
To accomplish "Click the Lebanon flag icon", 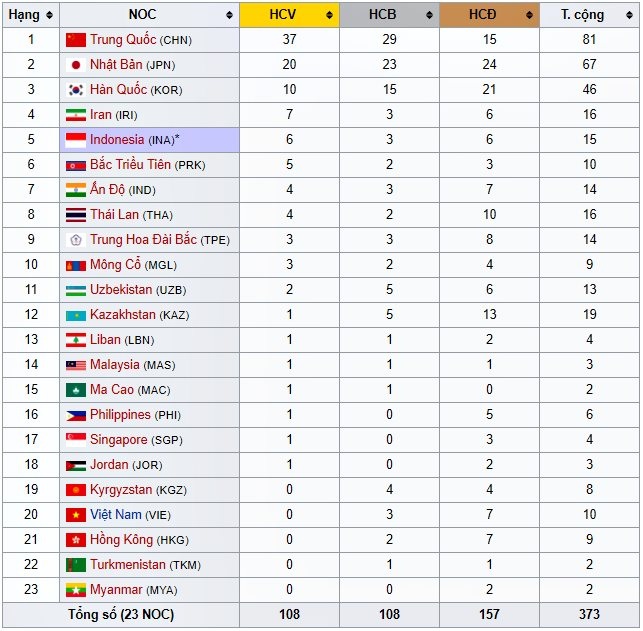I will (76, 340).
